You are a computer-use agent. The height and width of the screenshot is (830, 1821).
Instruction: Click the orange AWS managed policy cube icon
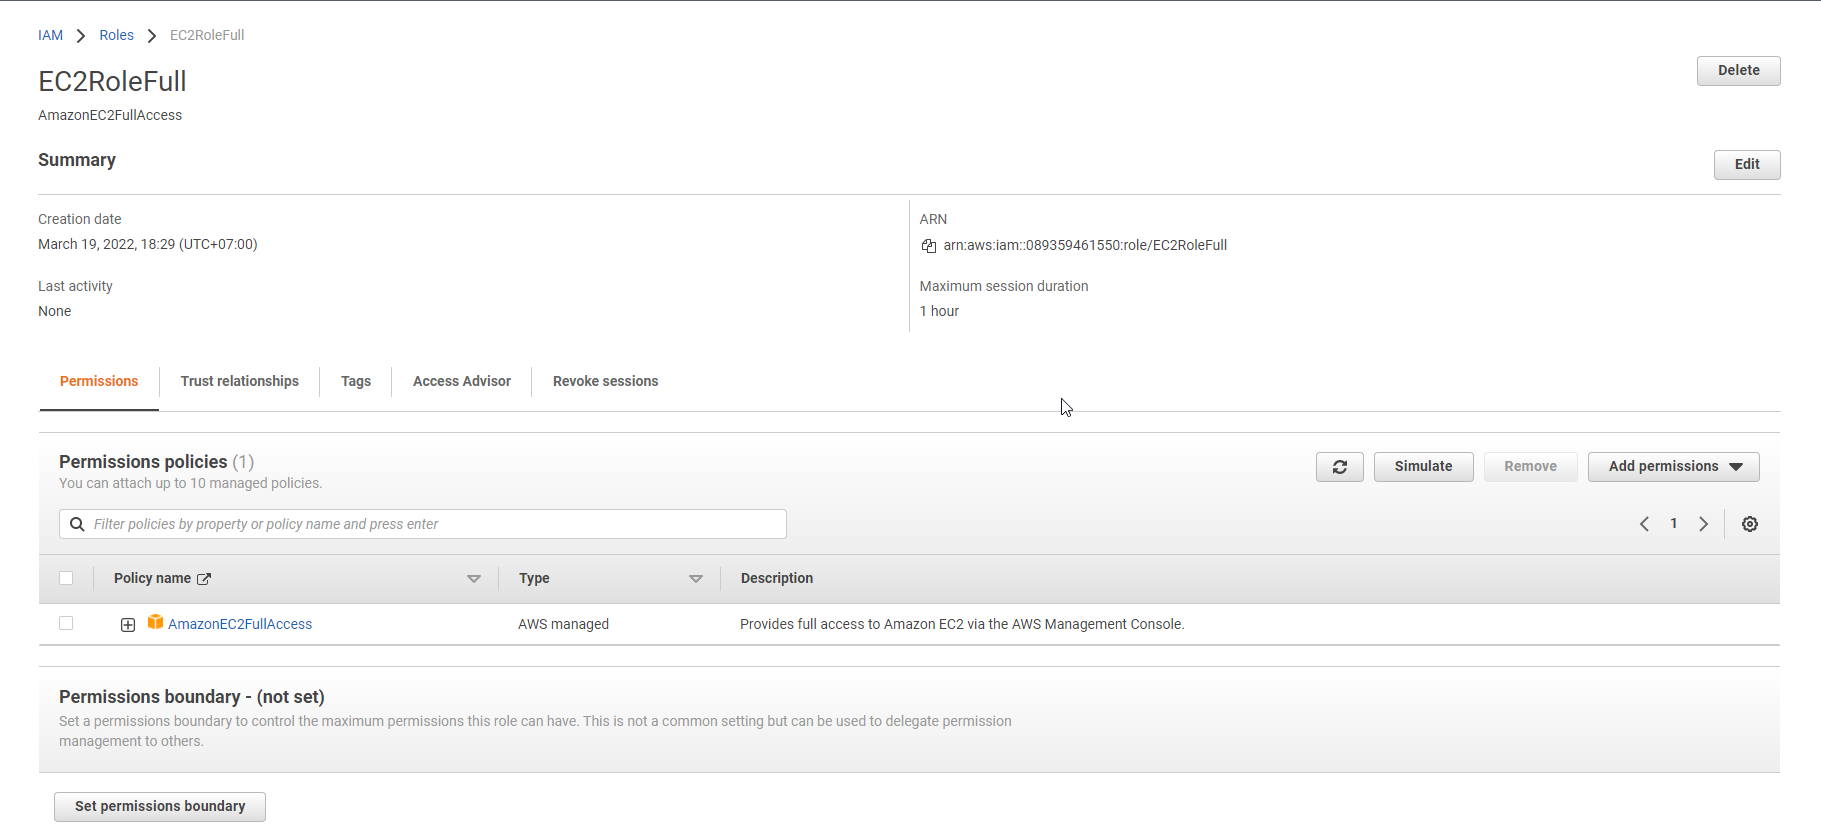155,622
